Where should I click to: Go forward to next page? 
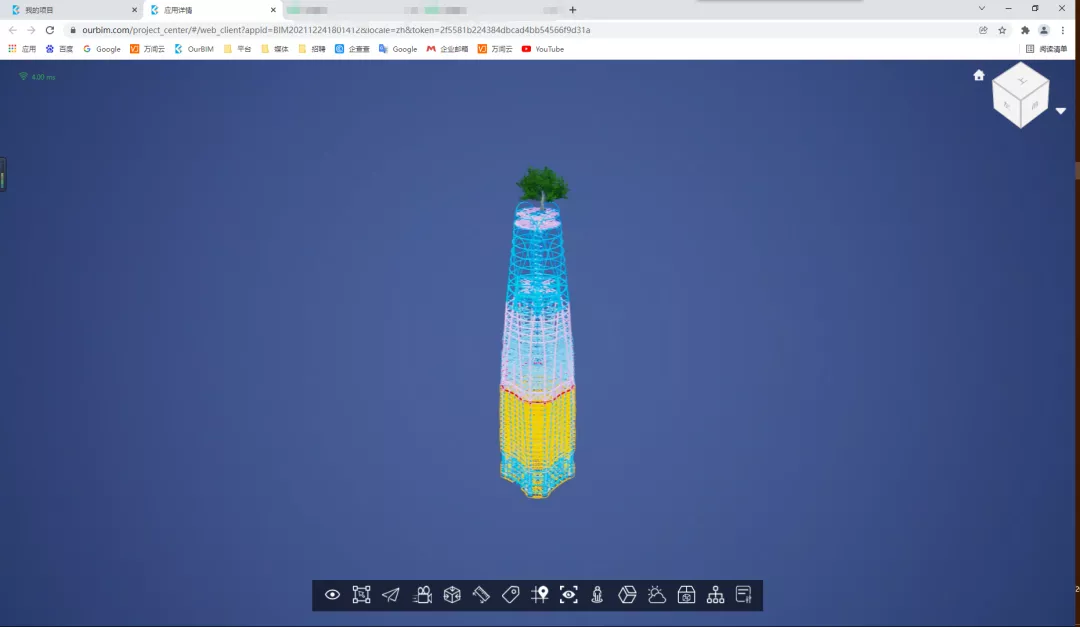click(31, 30)
